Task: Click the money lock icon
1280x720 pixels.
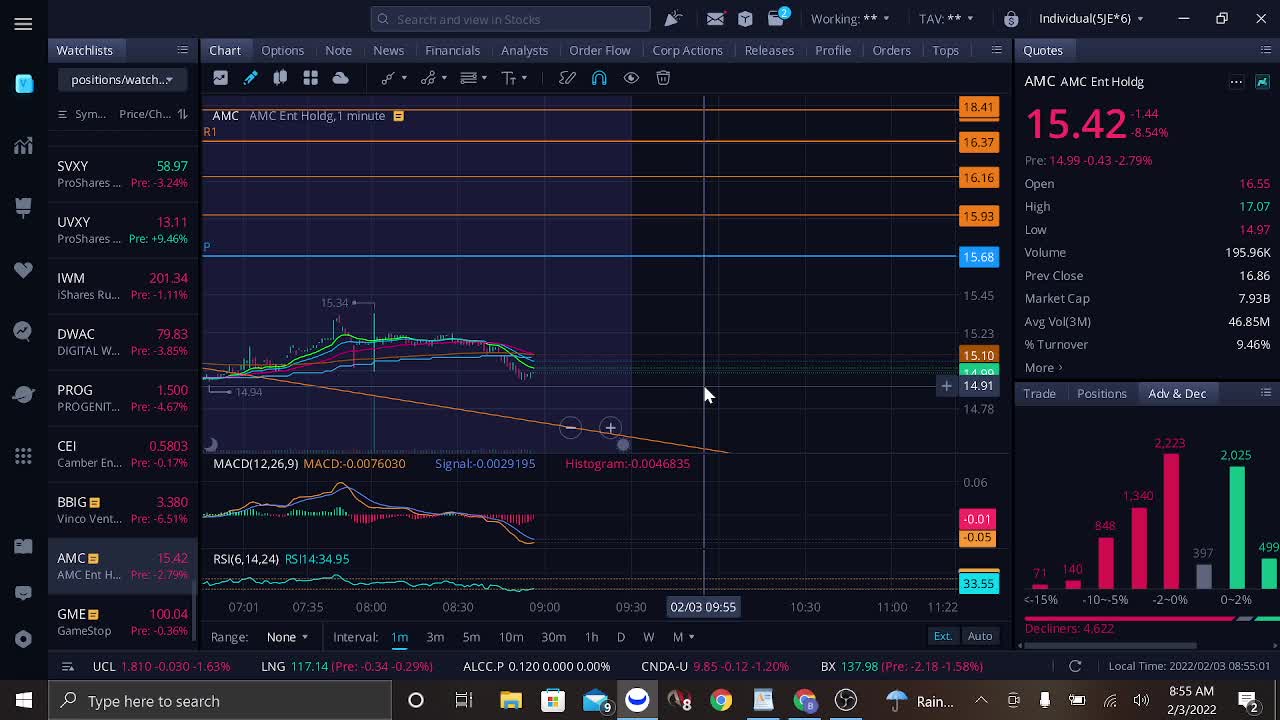Action: [x=1011, y=19]
